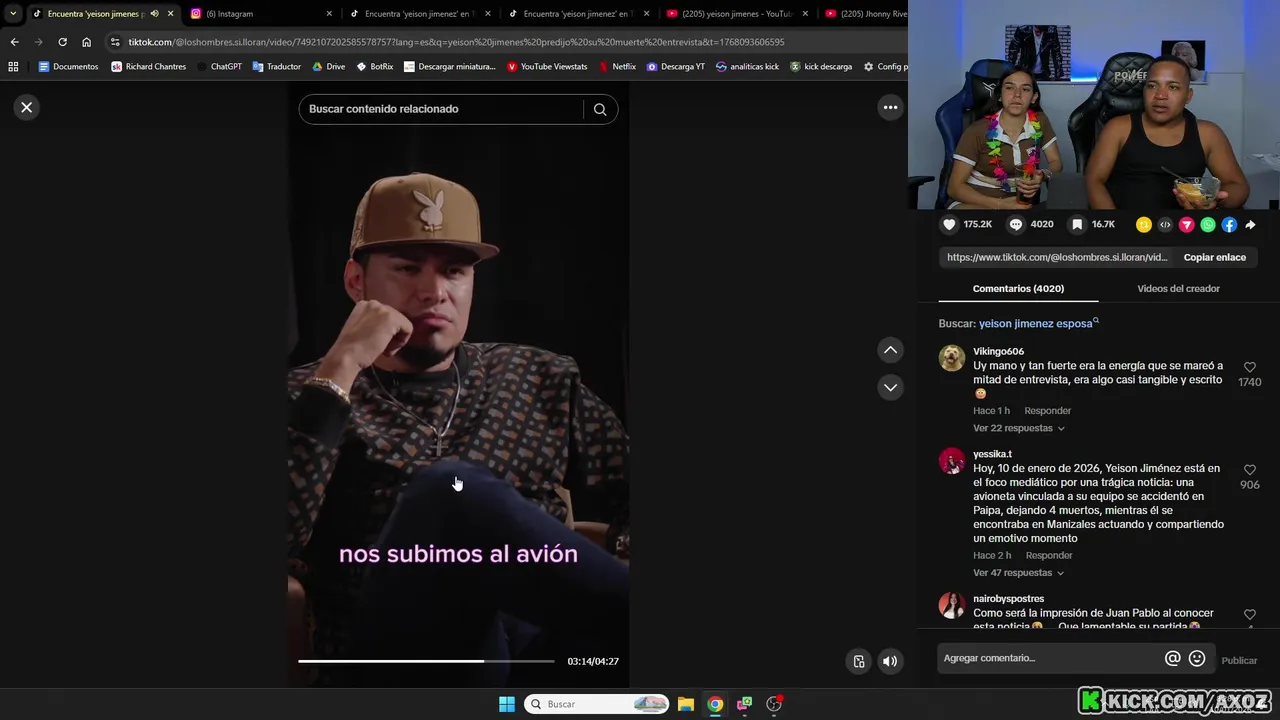Reply to yessika.t's comment

click(1048, 556)
